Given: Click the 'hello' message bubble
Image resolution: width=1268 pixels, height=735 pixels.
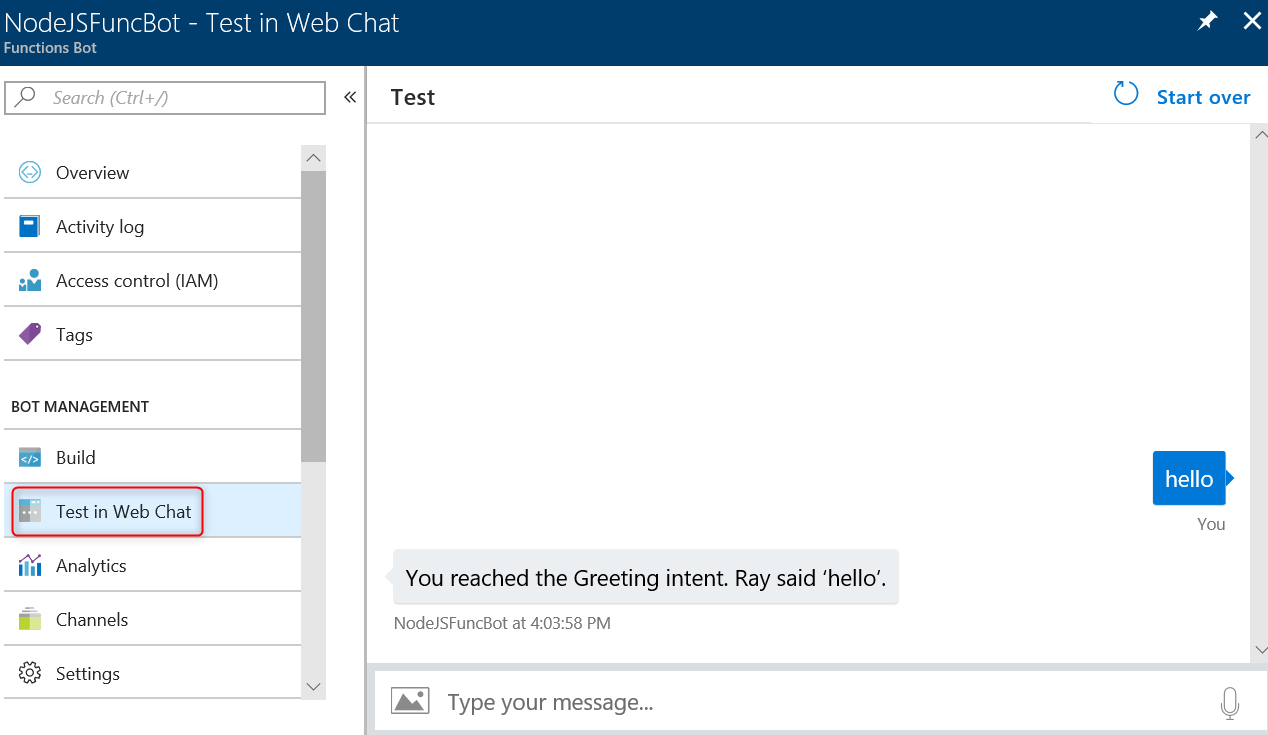Looking at the screenshot, I should 1188,479.
